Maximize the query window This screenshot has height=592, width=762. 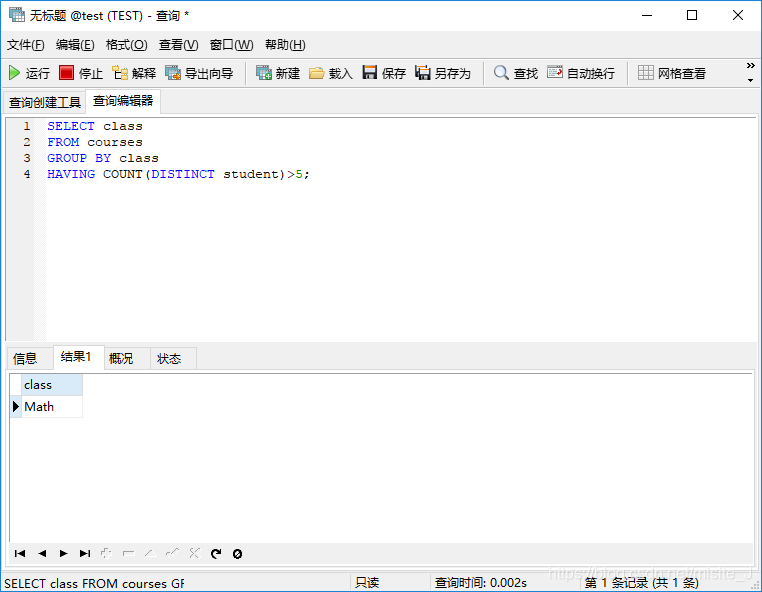pyautogui.click(x=692, y=16)
